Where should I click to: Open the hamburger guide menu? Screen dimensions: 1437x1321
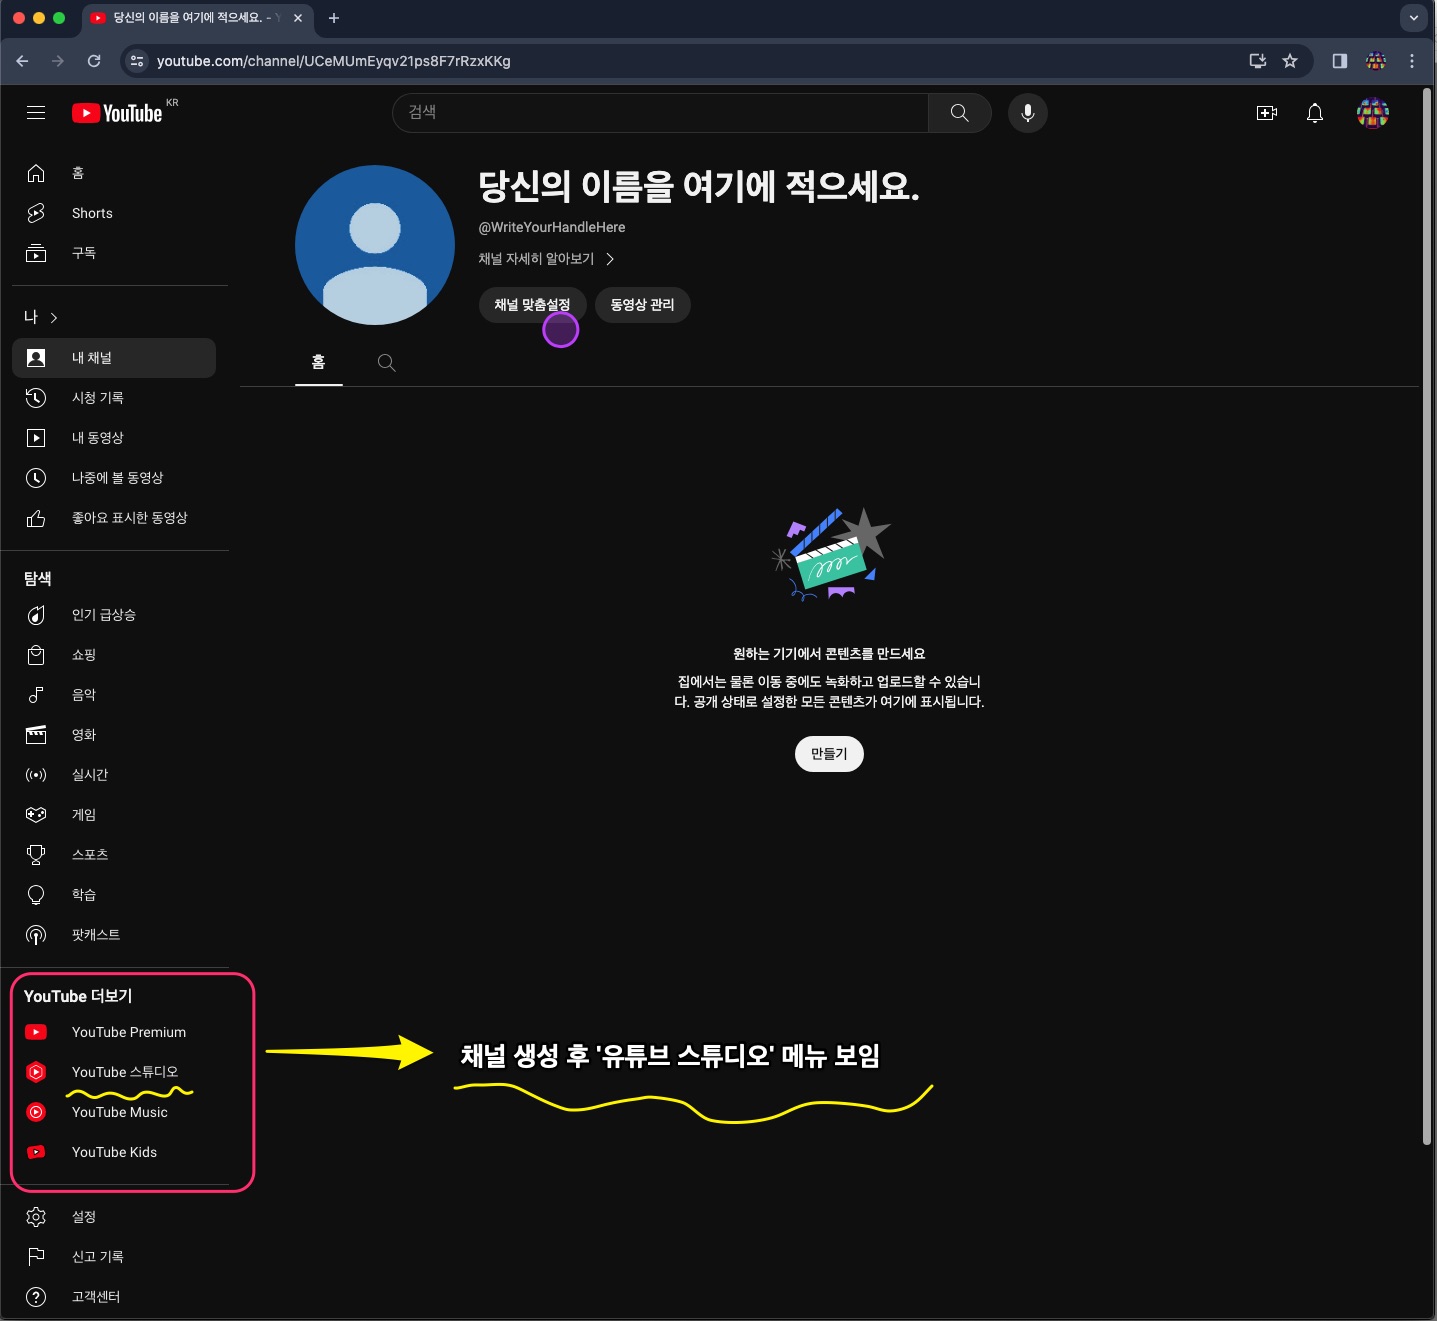tap(36, 113)
